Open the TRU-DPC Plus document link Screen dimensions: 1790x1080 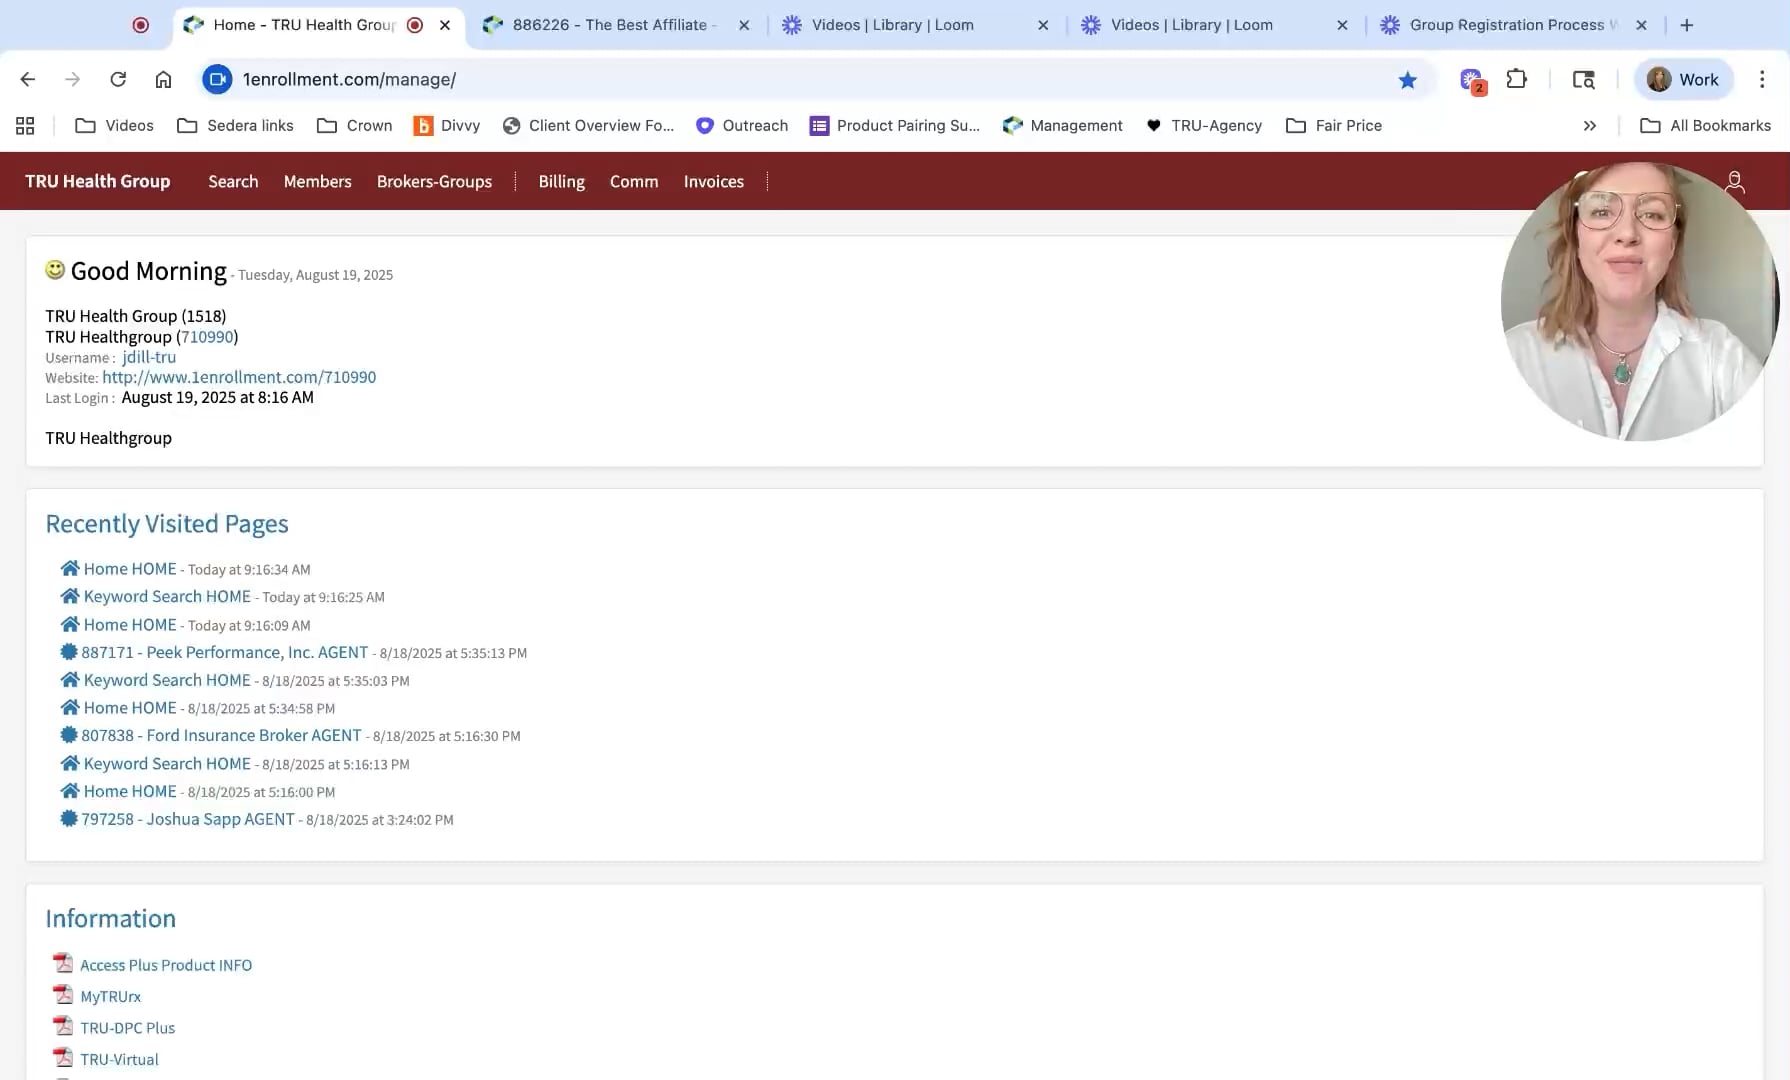coord(128,1028)
